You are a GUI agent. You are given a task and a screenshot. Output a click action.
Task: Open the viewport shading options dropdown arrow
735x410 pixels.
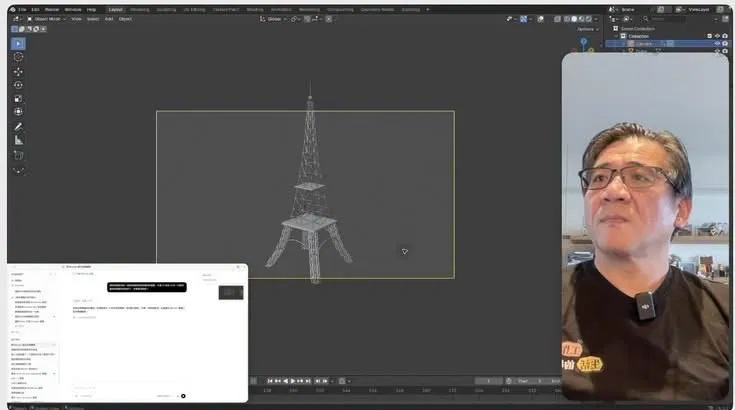click(x=596, y=19)
